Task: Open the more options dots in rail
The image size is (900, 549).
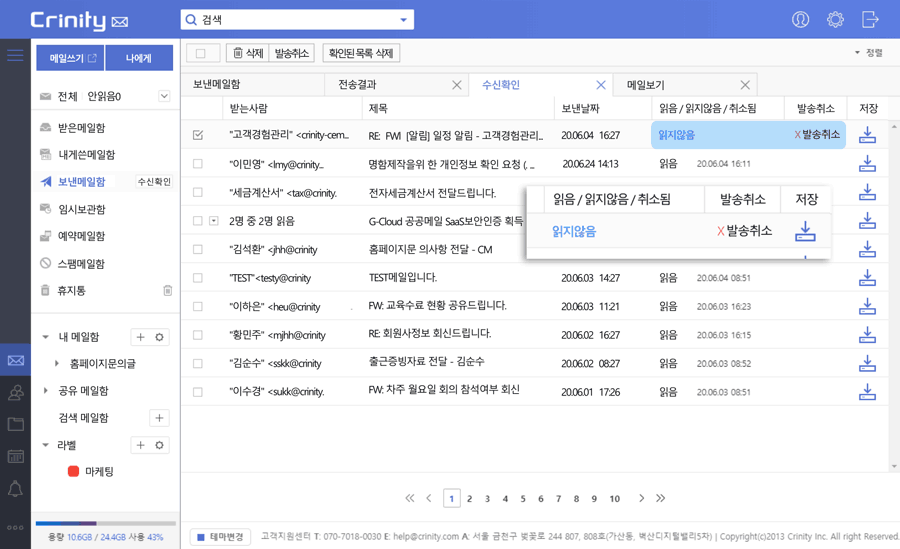Action: click(x=15, y=527)
